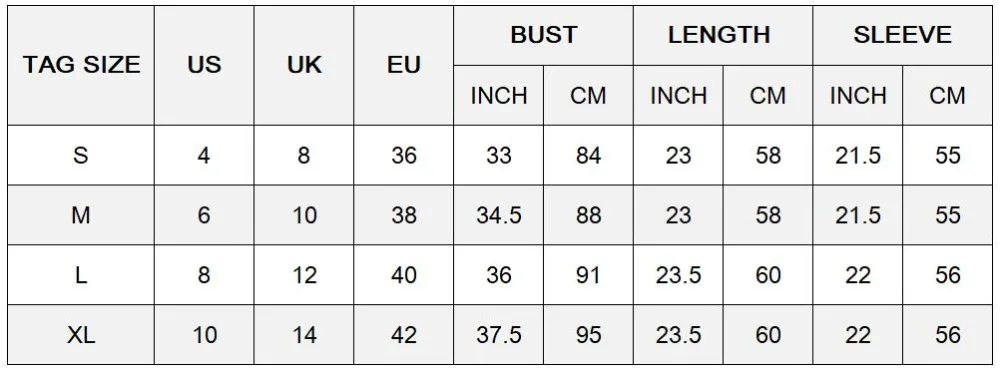Click the INCH subheader under SLEEVE
Screen dimensions: 1000x371
click(x=858, y=96)
